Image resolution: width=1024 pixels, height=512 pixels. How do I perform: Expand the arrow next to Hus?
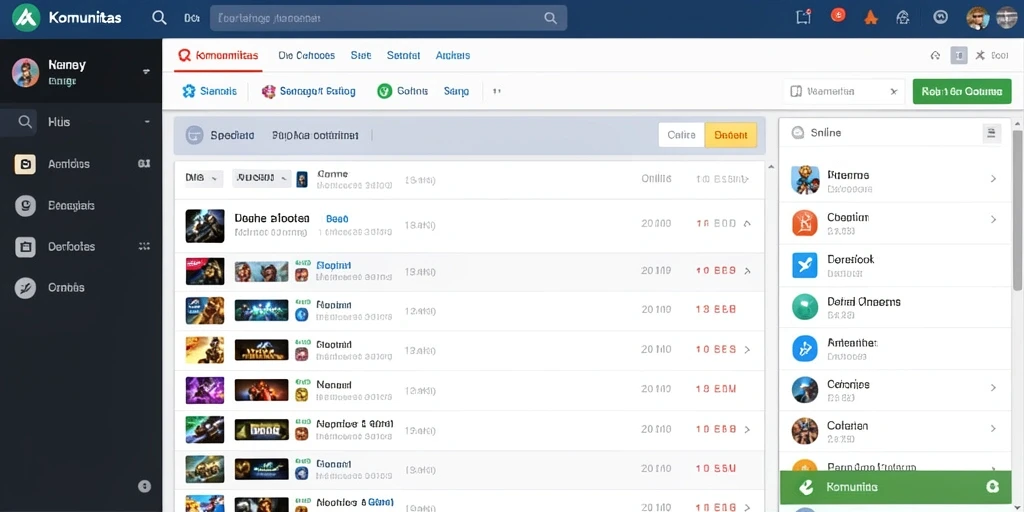tap(147, 121)
